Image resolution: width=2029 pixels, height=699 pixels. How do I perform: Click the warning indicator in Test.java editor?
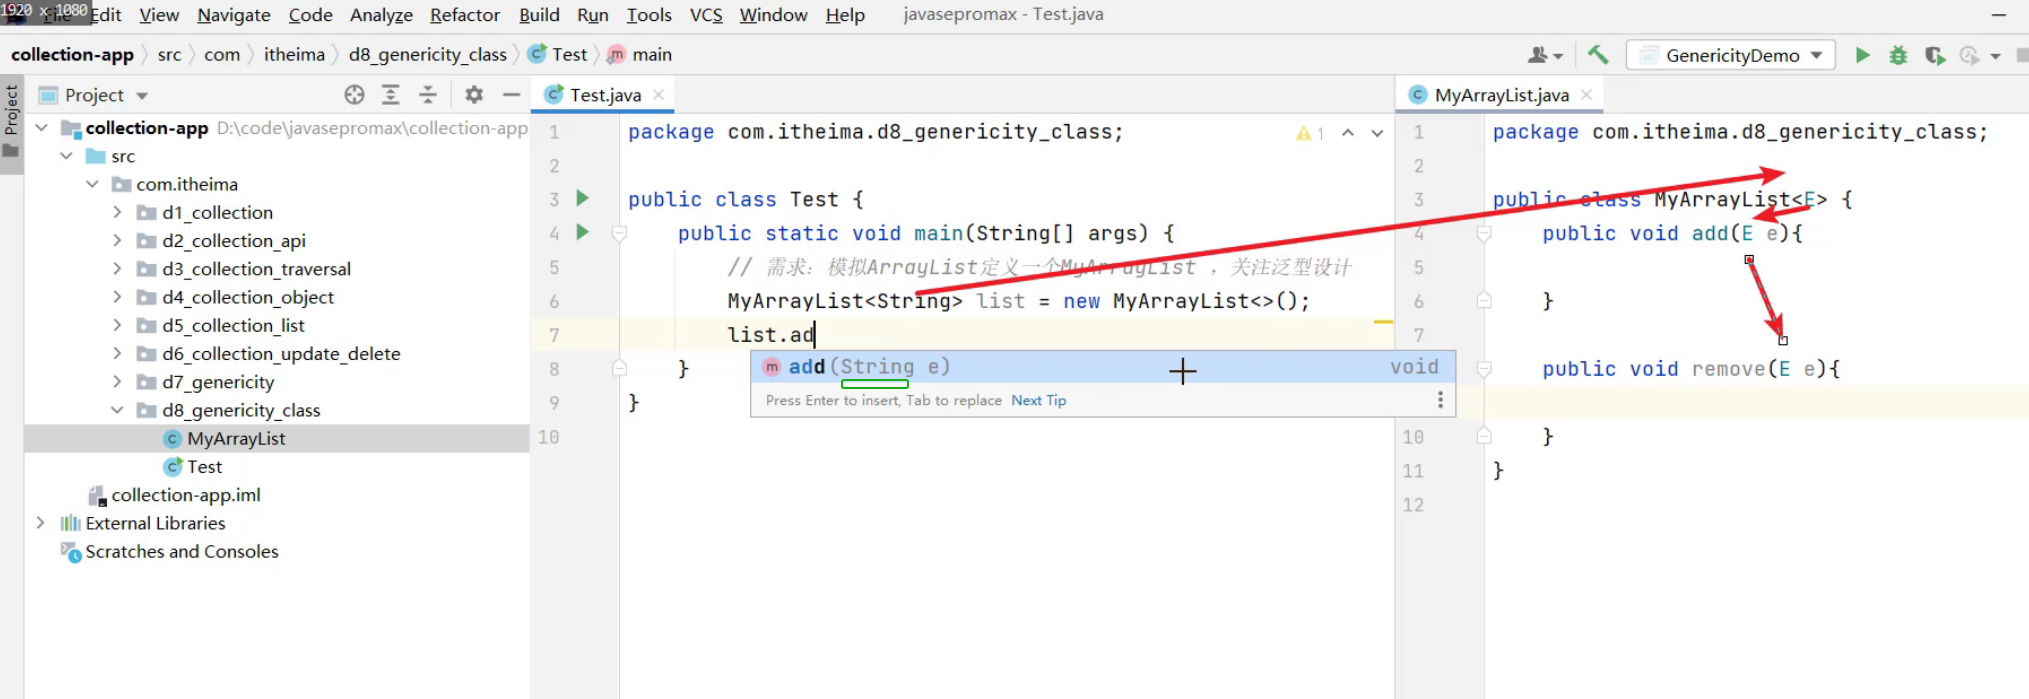1310,133
